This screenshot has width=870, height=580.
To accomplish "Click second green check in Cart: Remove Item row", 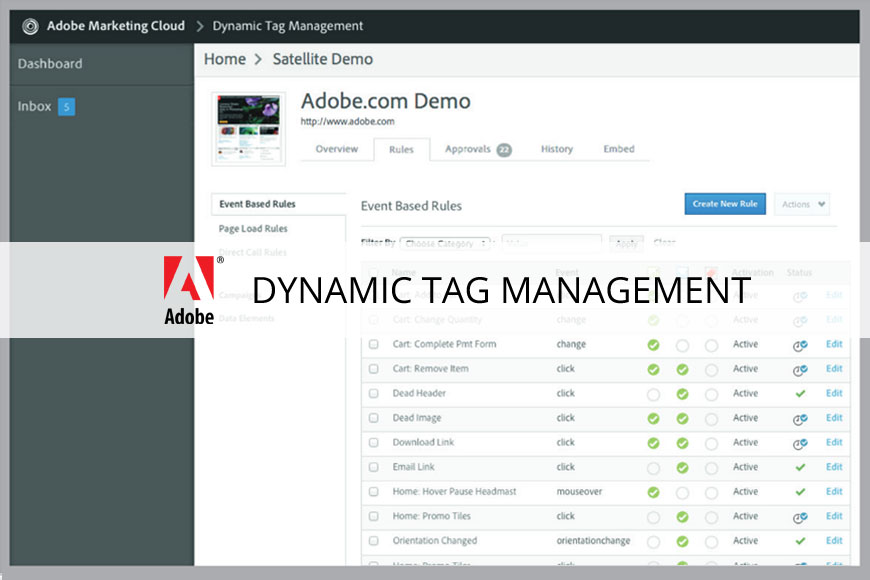I will [682, 370].
